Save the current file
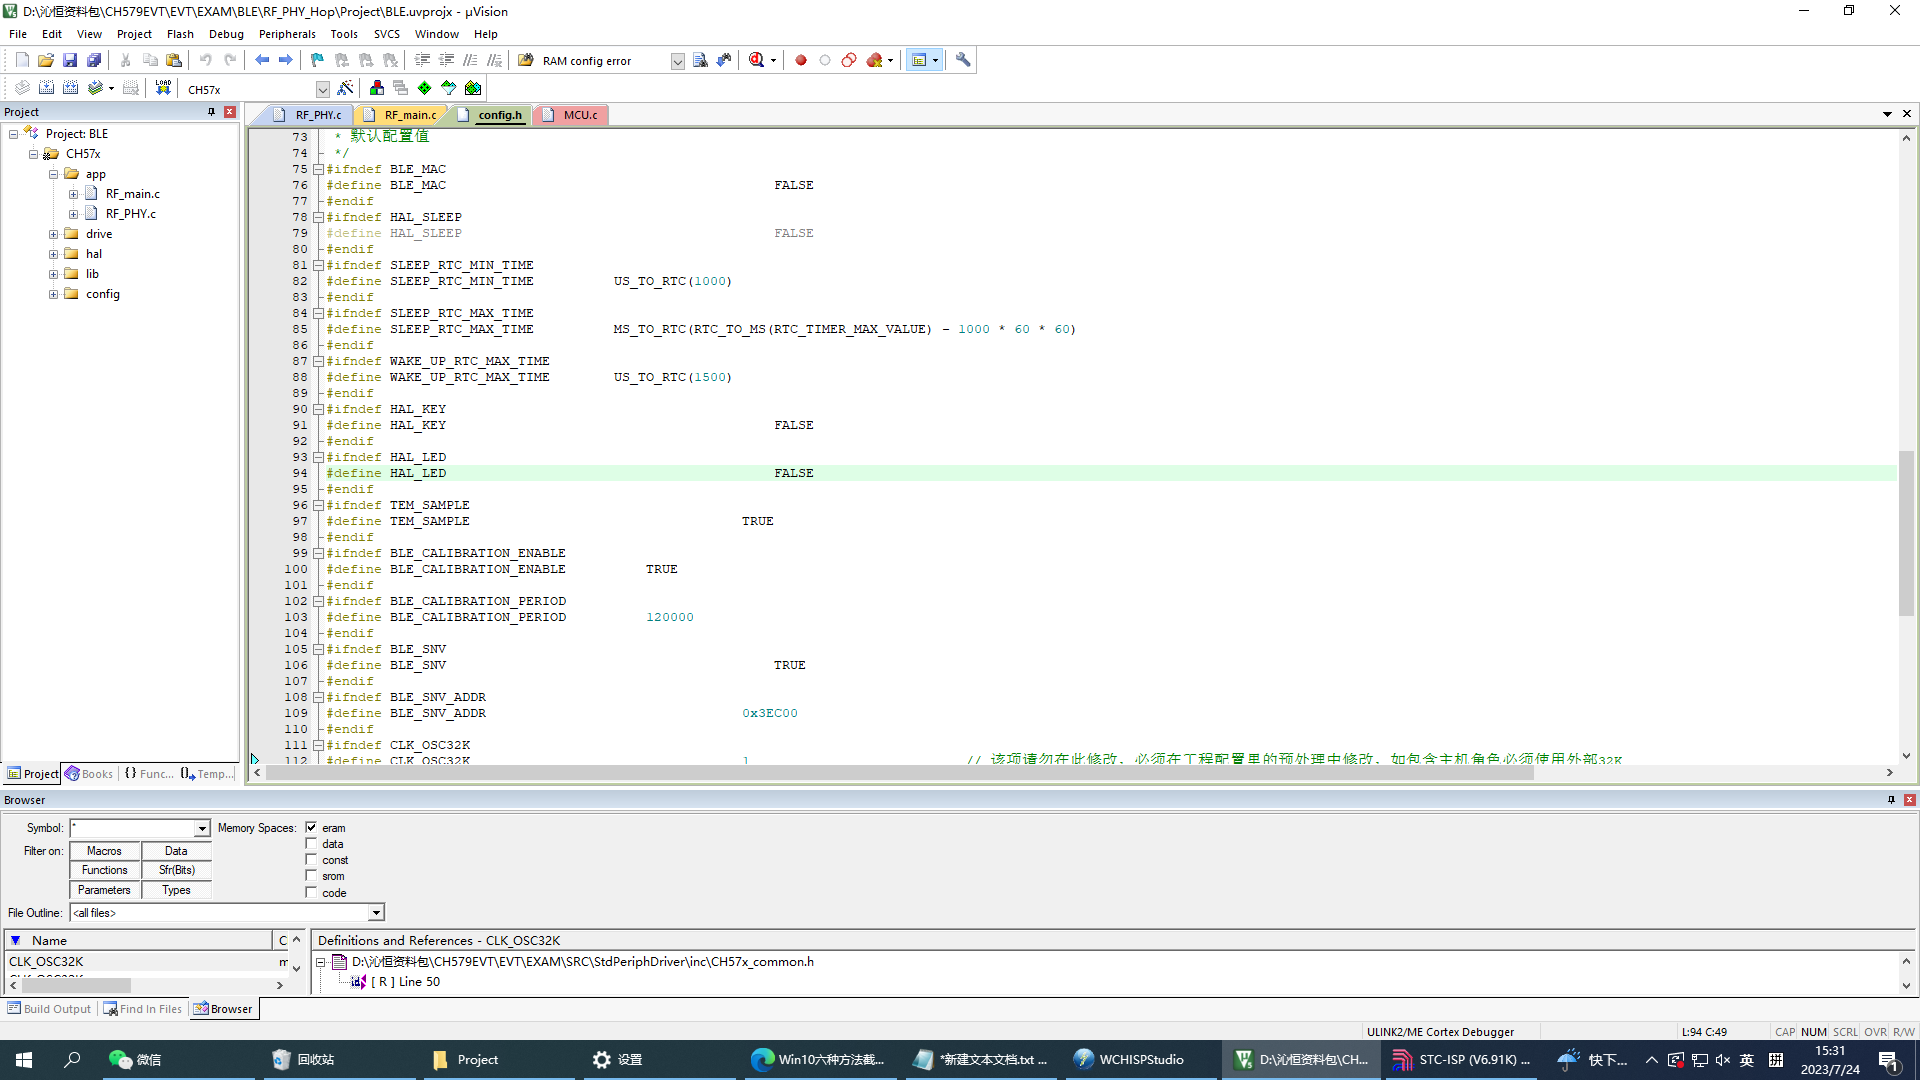The height and width of the screenshot is (1080, 1920). [70, 60]
